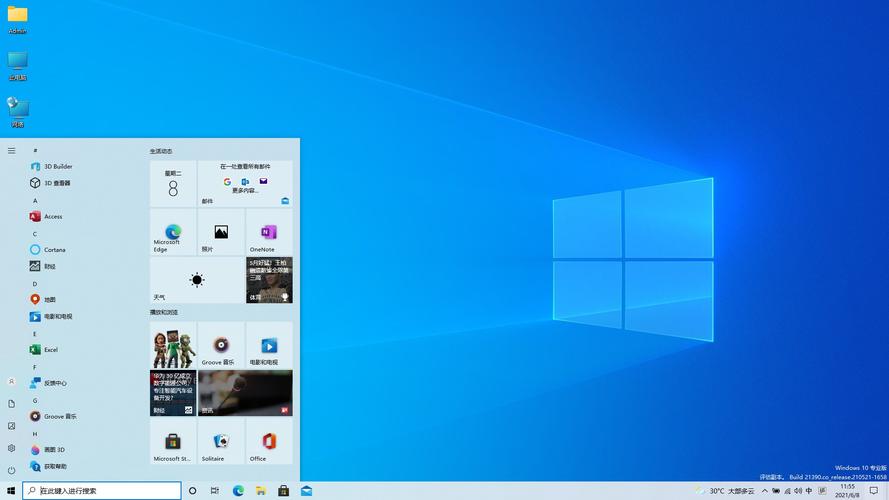Screen dimensions: 889x500
Task: Open the Microsoft Store tile
Action: click(x=173, y=442)
